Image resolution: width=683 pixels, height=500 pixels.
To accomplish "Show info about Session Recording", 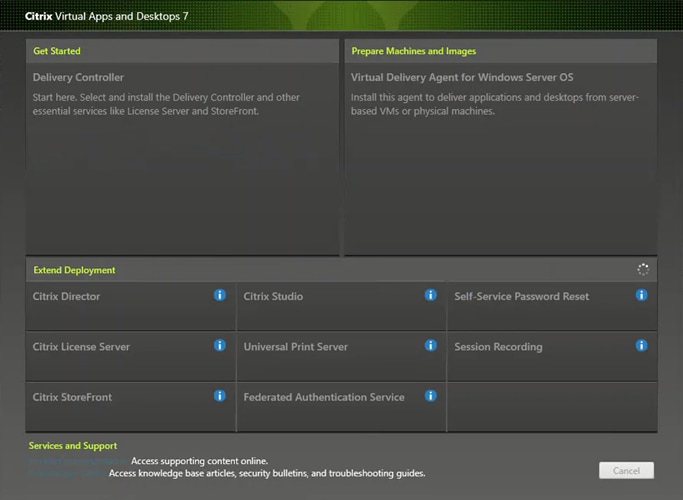I will [642, 345].
